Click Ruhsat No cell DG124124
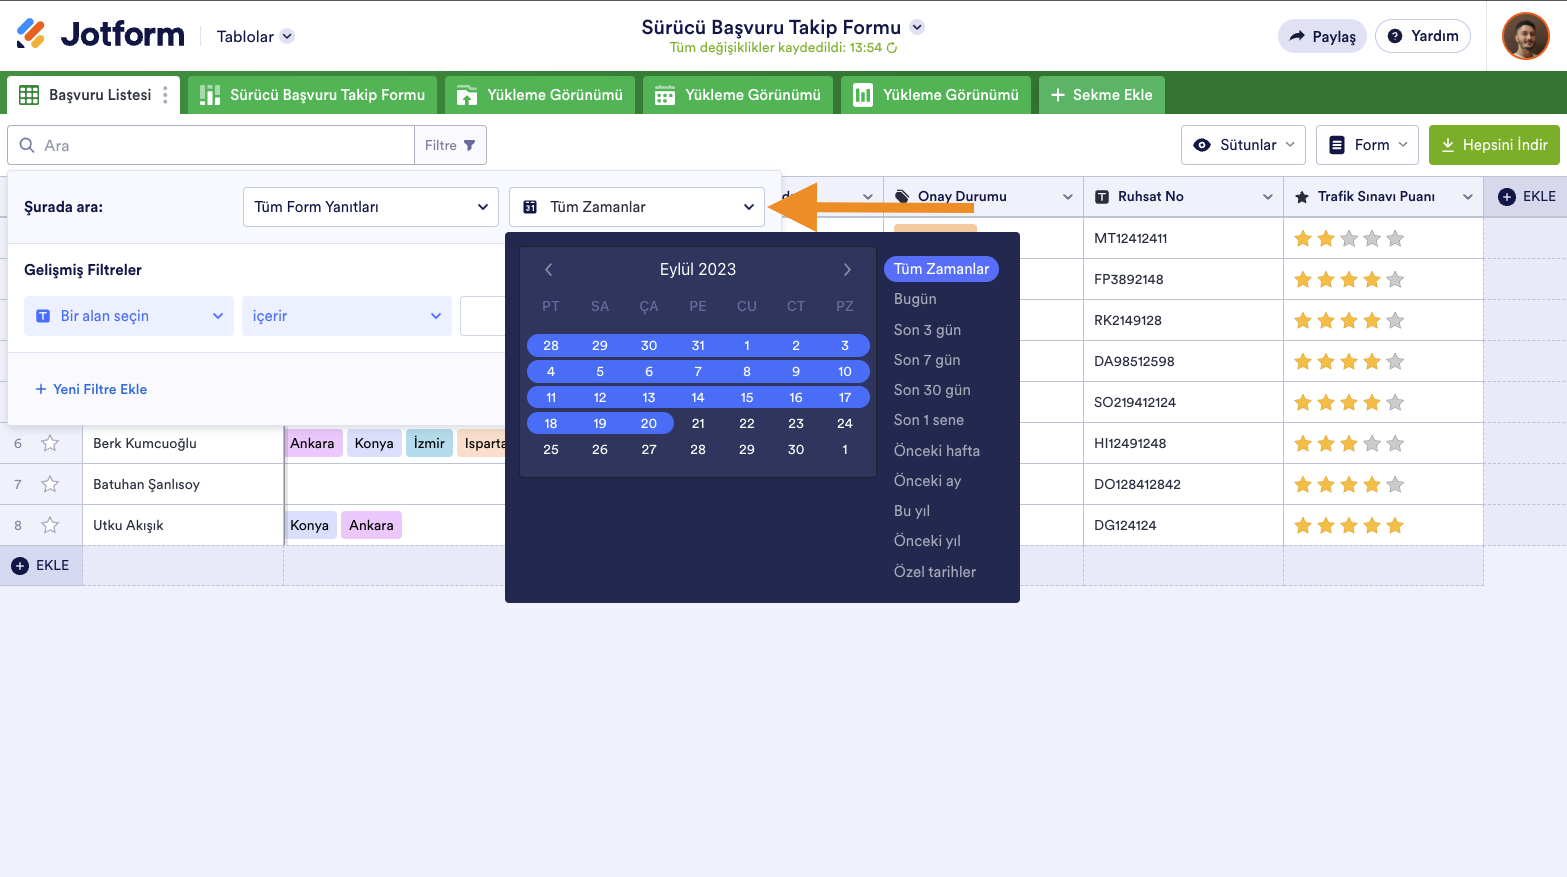Screen dimensions: 1567x877 click(x=1183, y=525)
